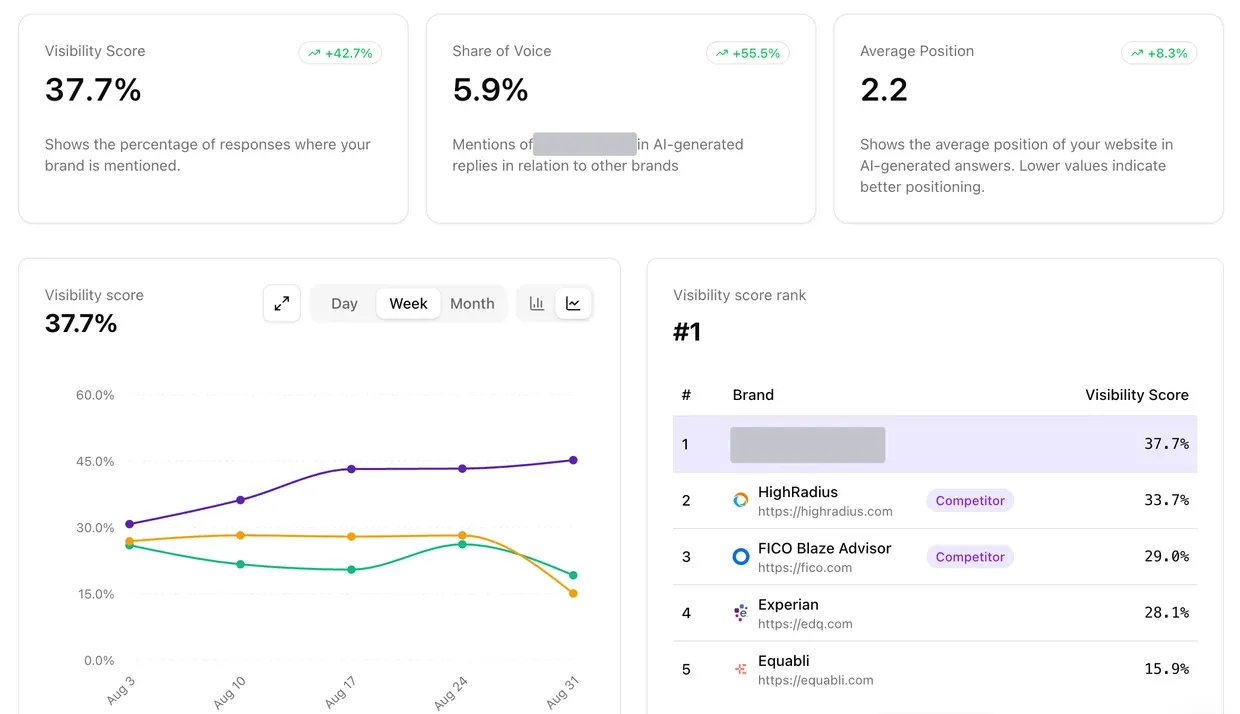Click the green line point at Aug 17
Image resolution: width=1240 pixels, height=714 pixels.
[351, 570]
